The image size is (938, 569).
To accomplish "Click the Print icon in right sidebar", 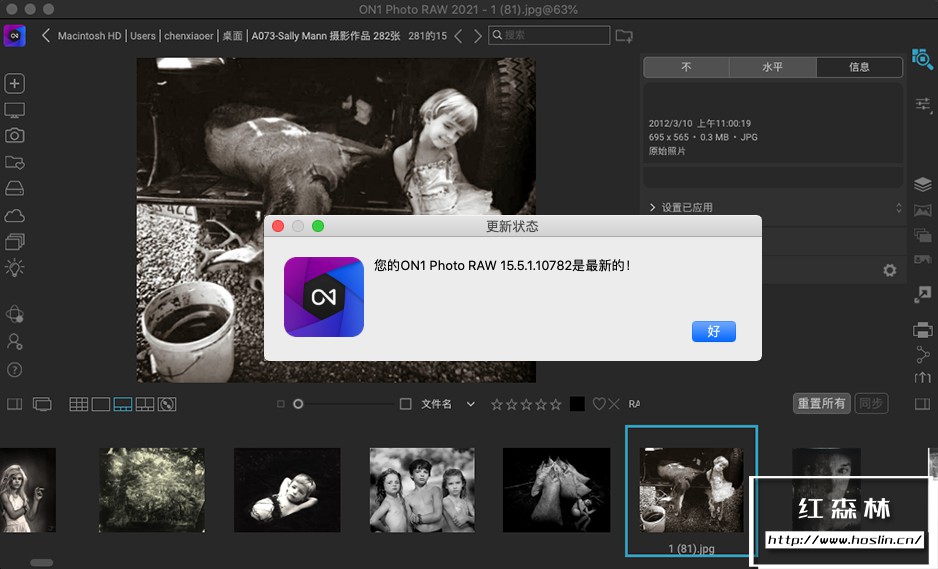I will coord(922,330).
